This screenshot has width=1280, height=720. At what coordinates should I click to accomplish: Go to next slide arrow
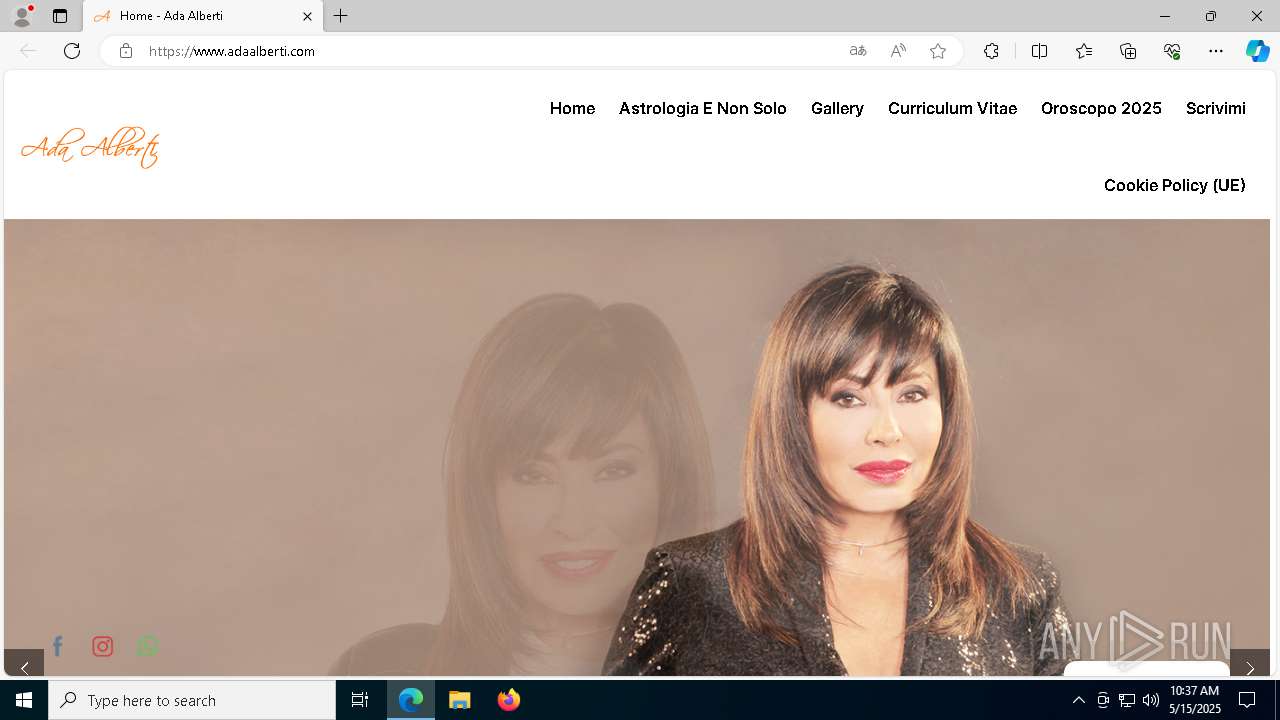click(x=1250, y=666)
